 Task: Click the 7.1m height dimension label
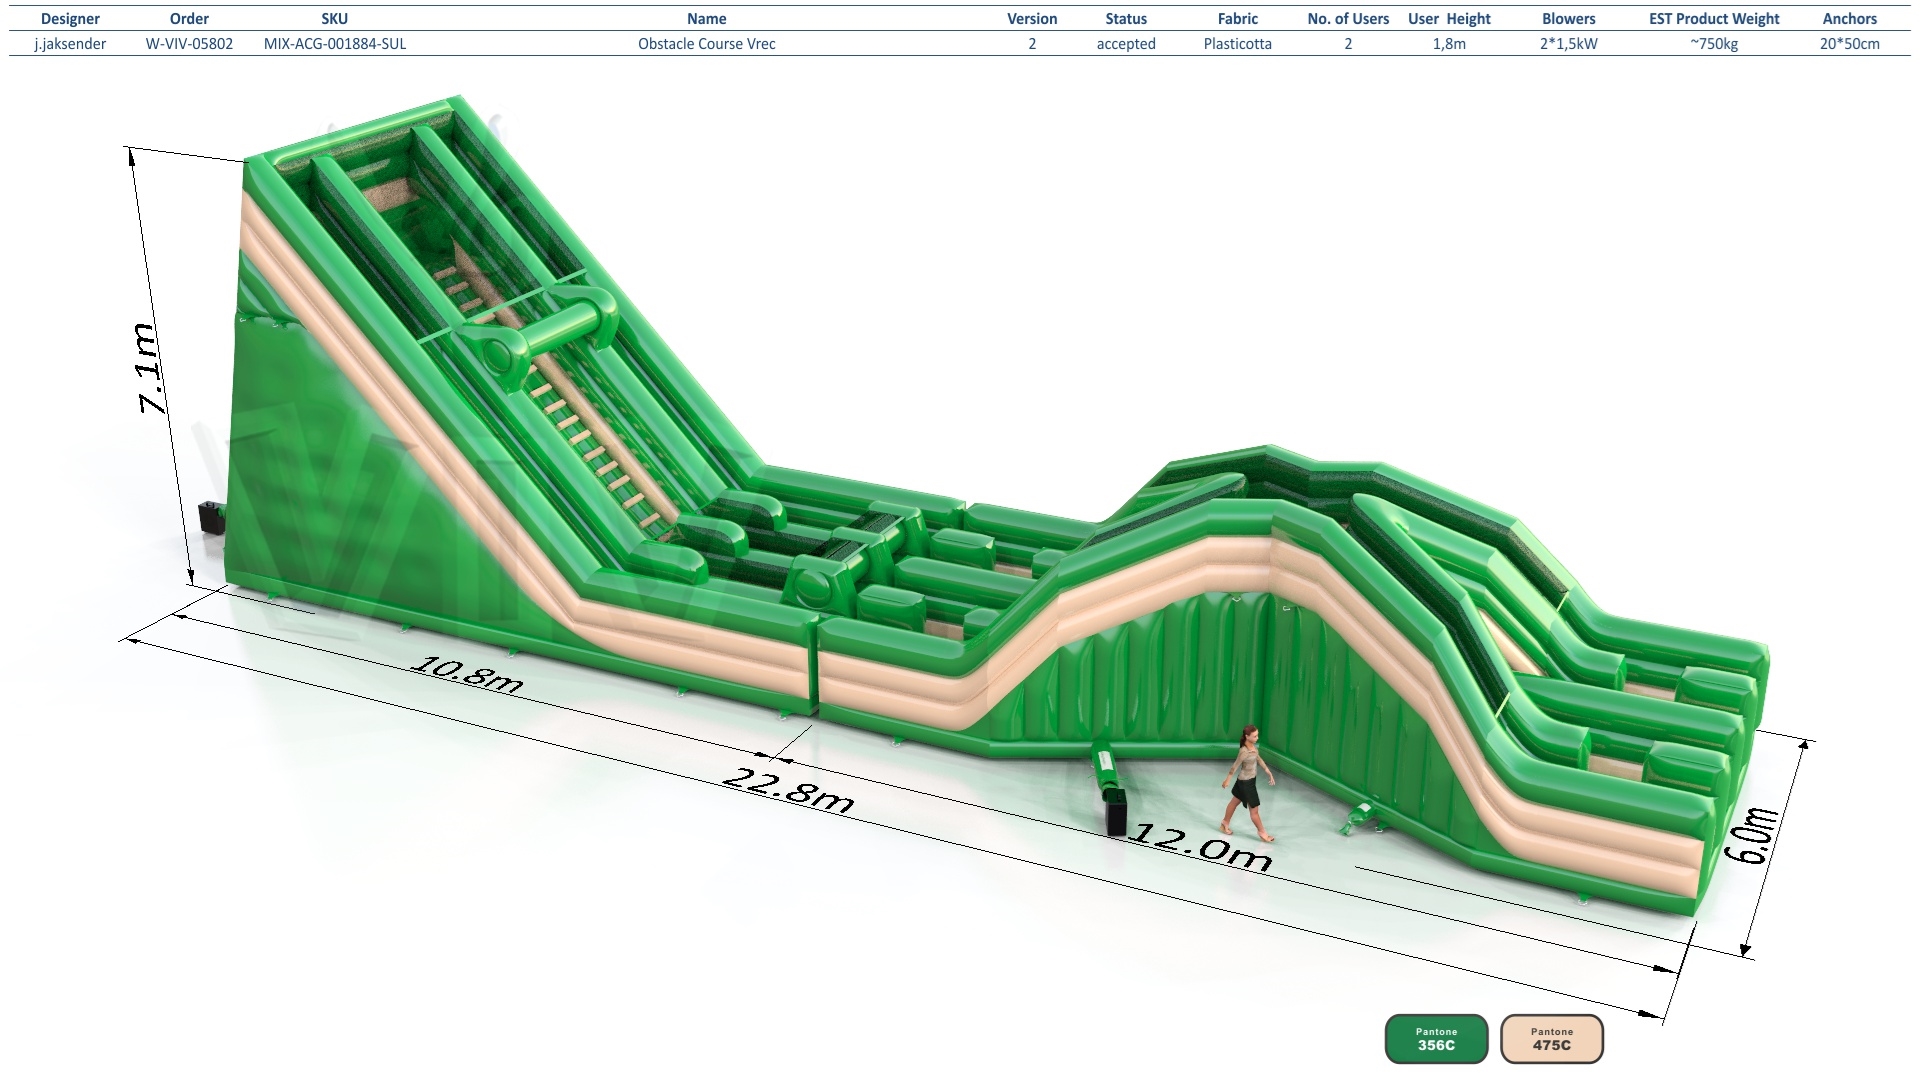pos(148,368)
